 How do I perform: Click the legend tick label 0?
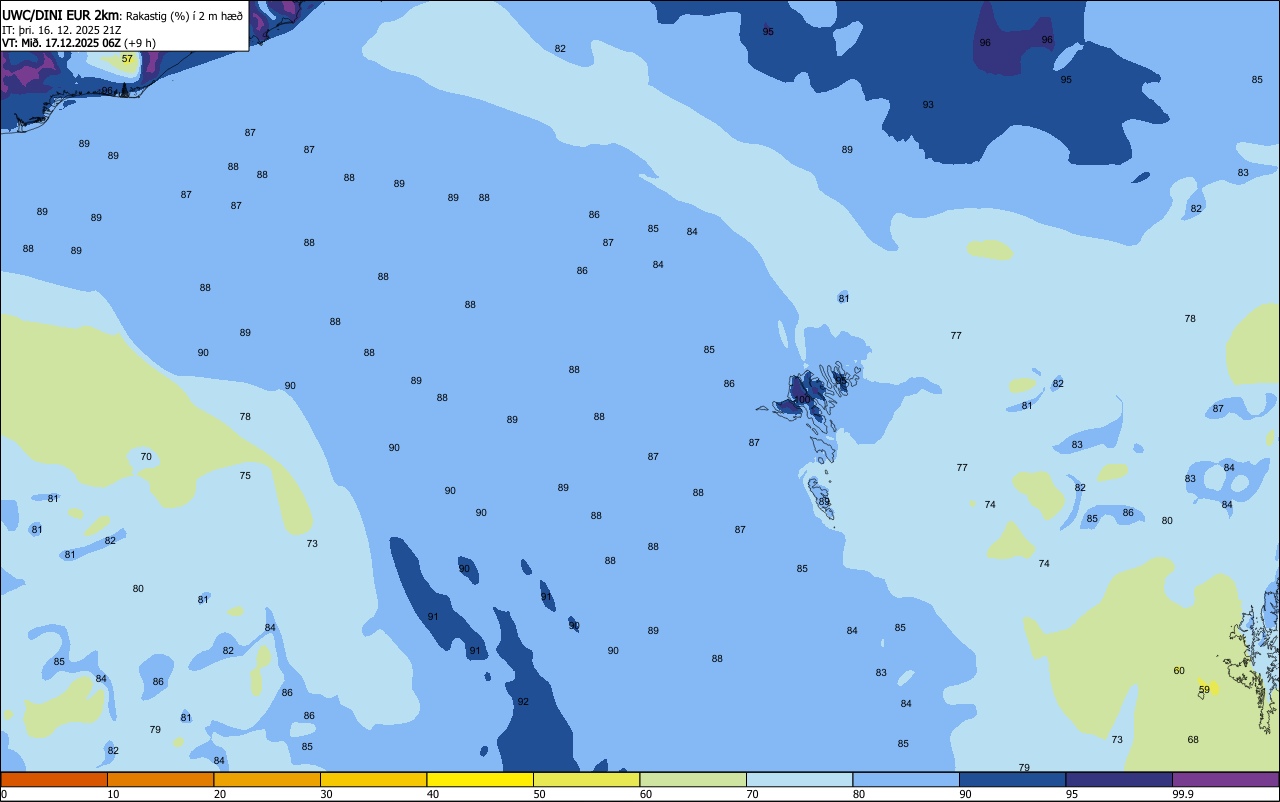4,794
